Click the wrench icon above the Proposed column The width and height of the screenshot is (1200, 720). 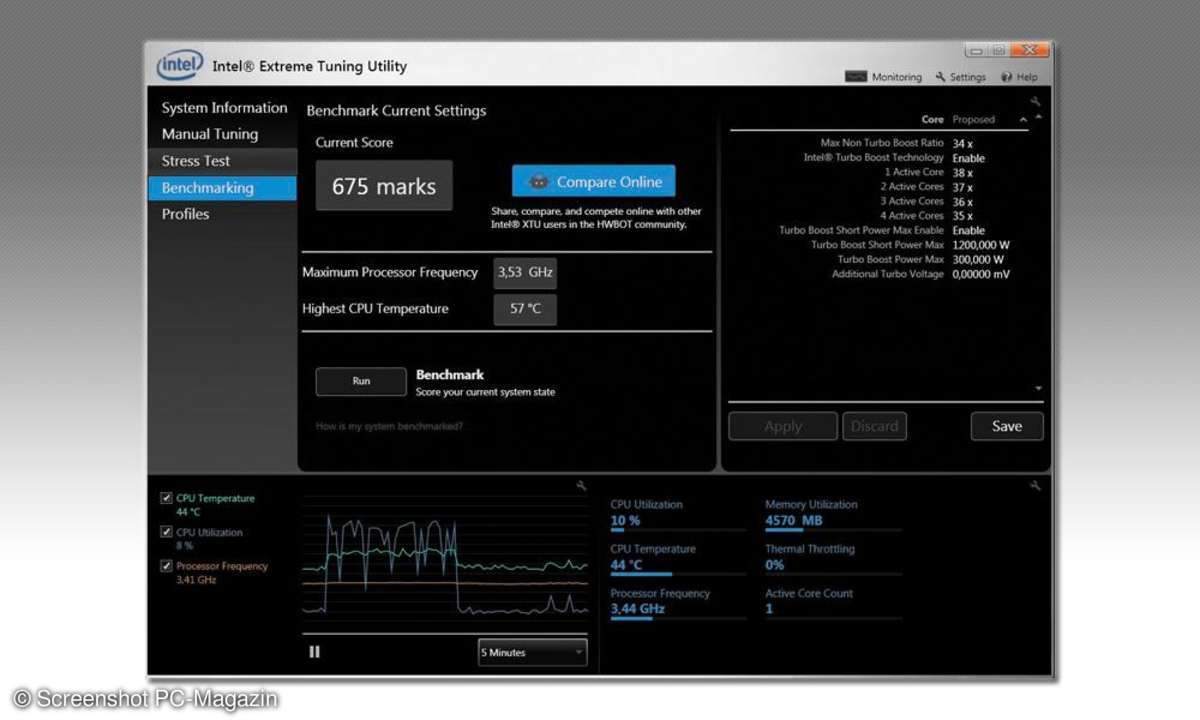point(1035,101)
